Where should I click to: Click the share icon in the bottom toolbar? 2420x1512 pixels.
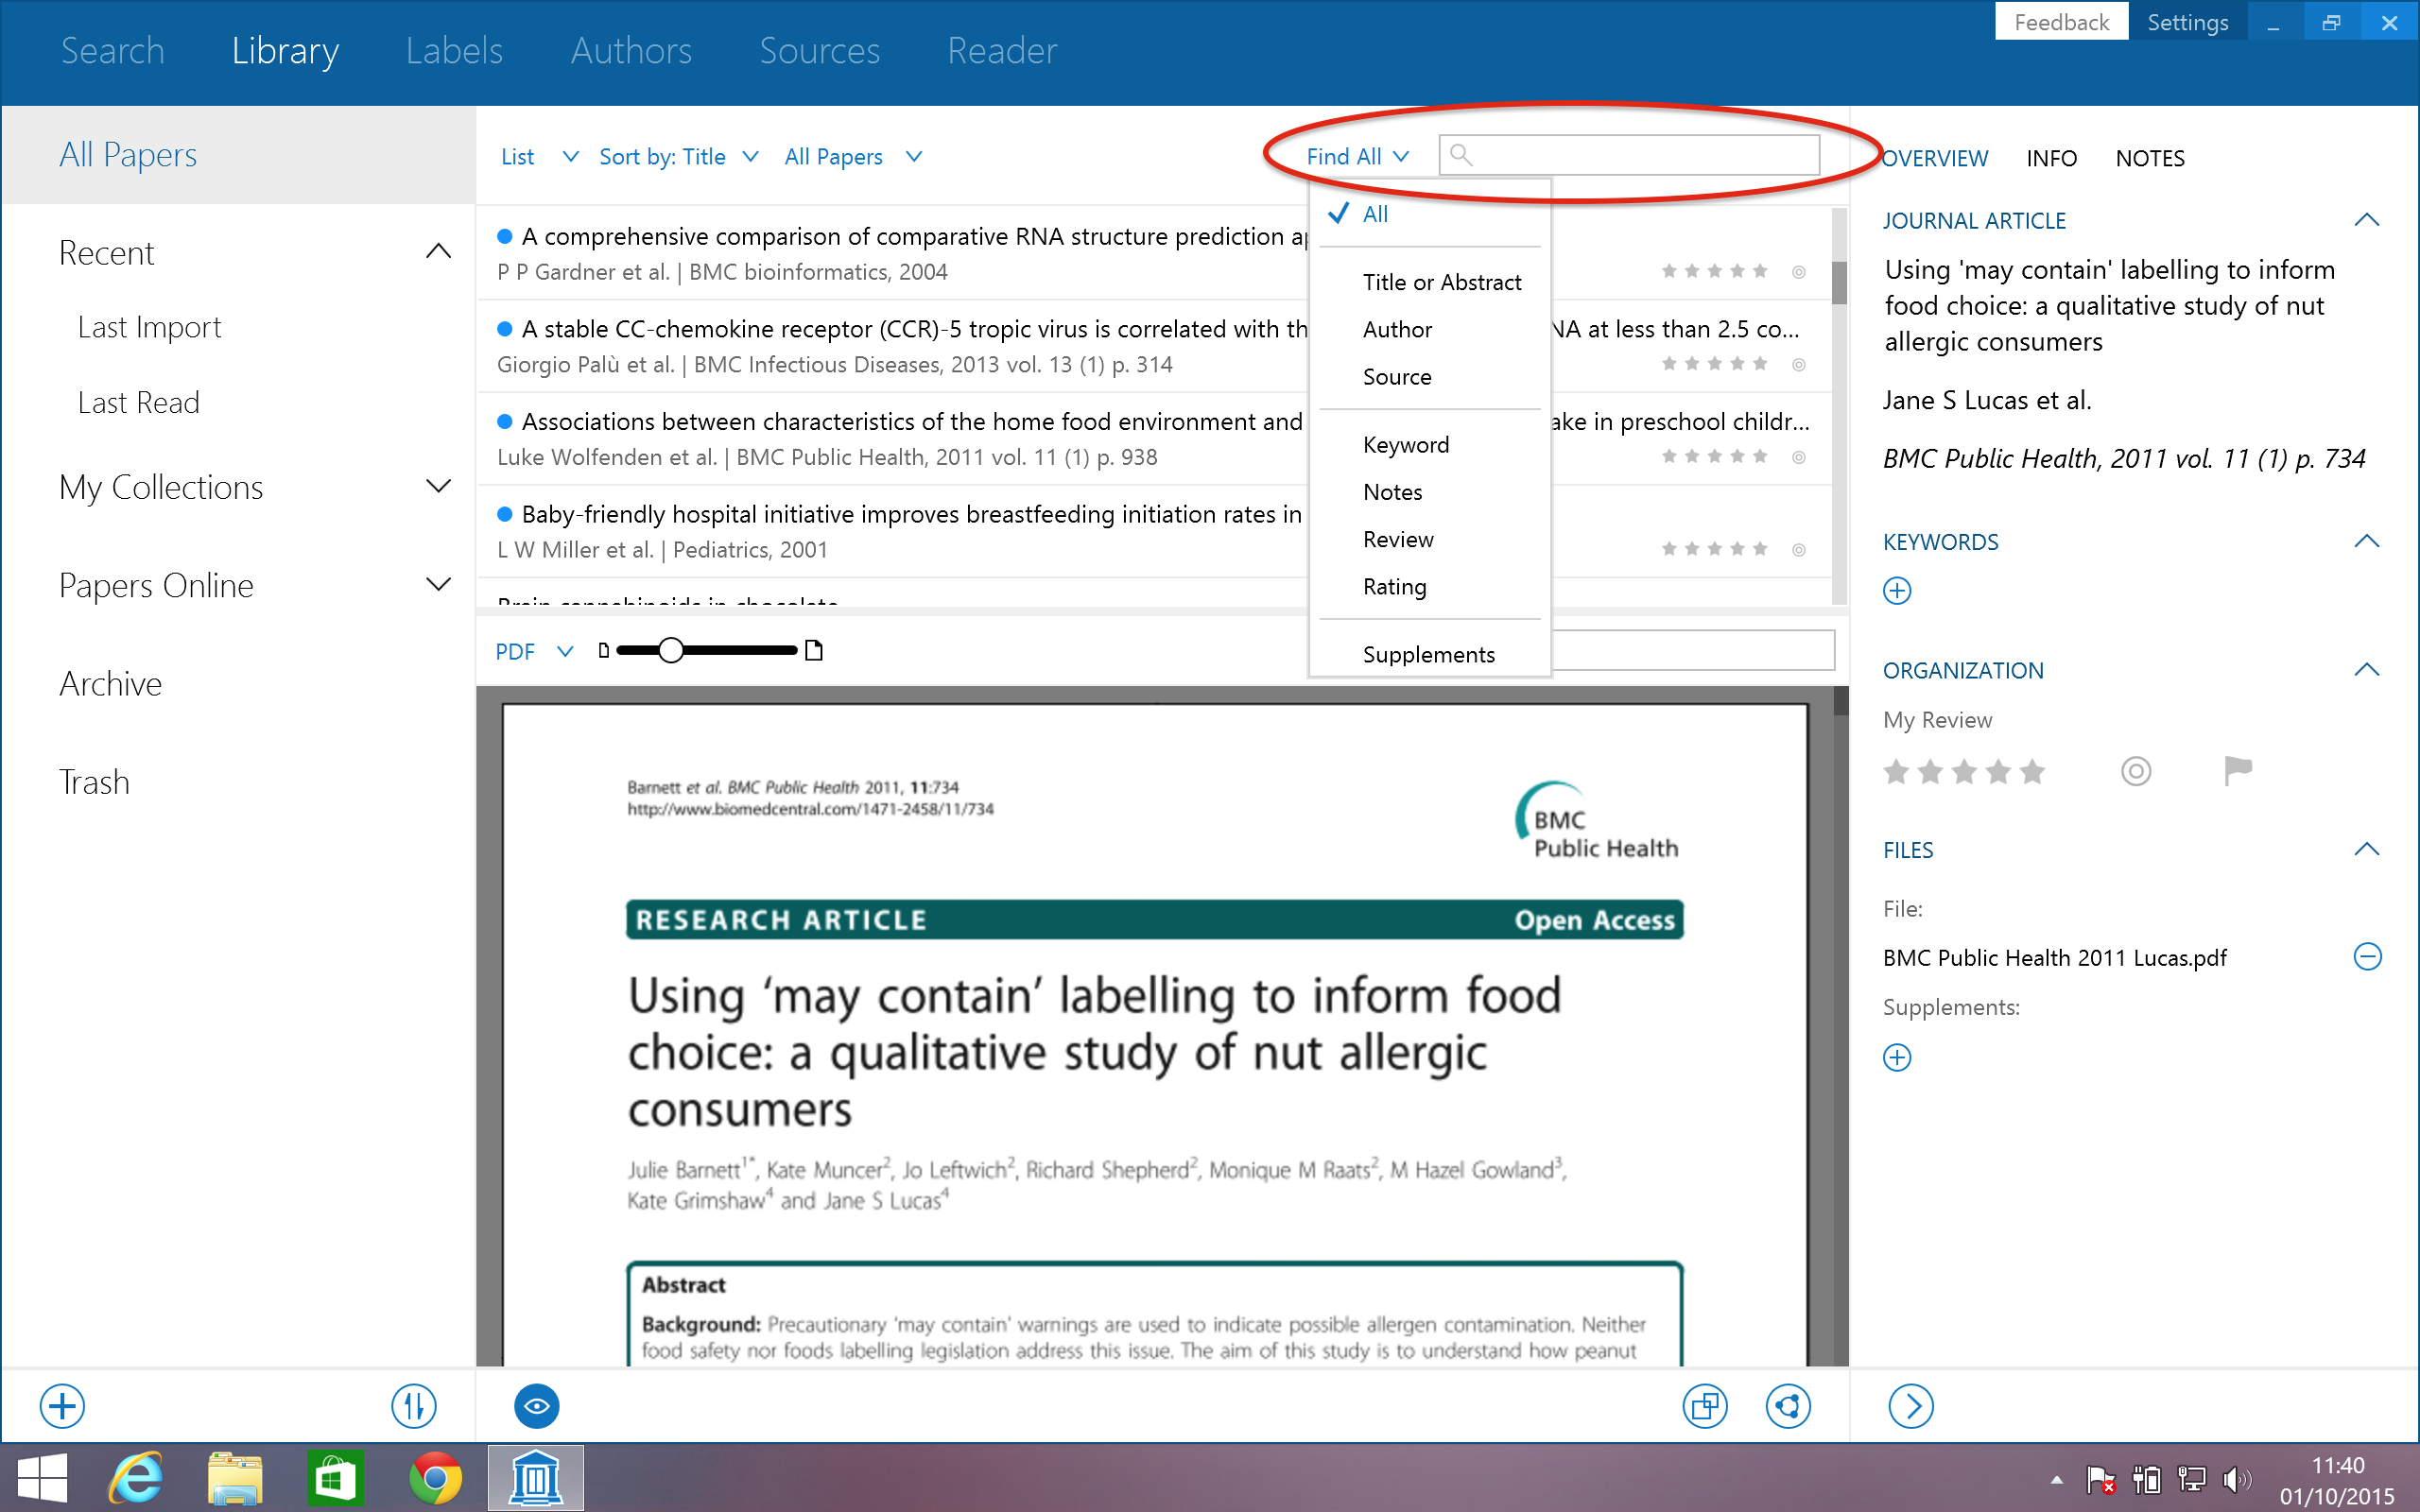1788,1406
